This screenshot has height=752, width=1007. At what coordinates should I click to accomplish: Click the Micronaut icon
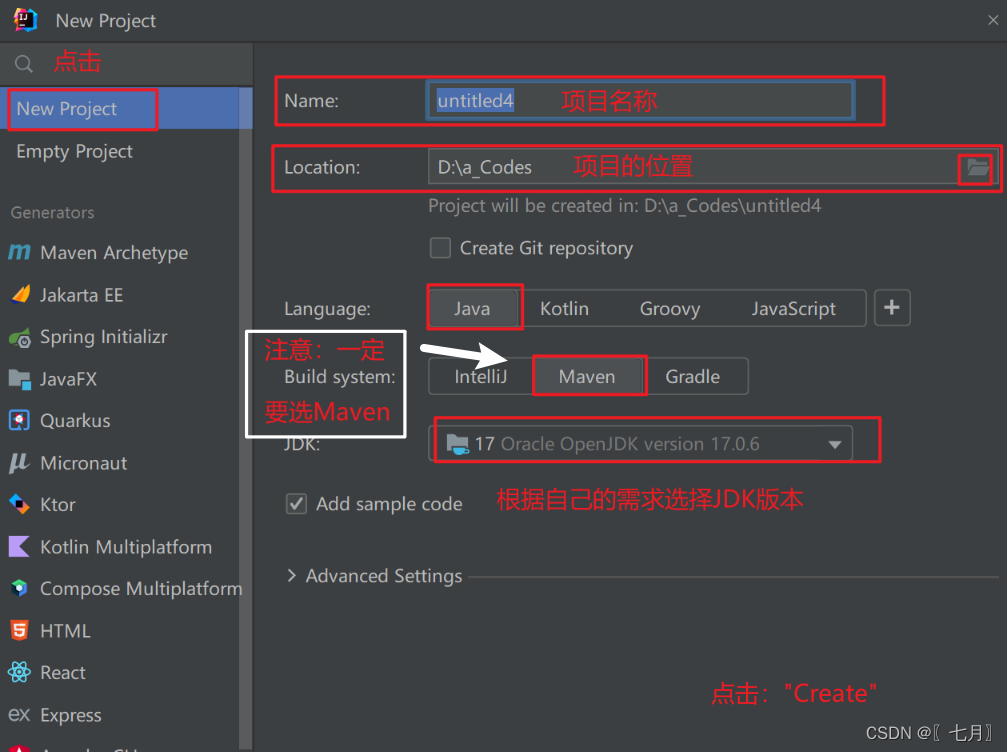[19, 462]
